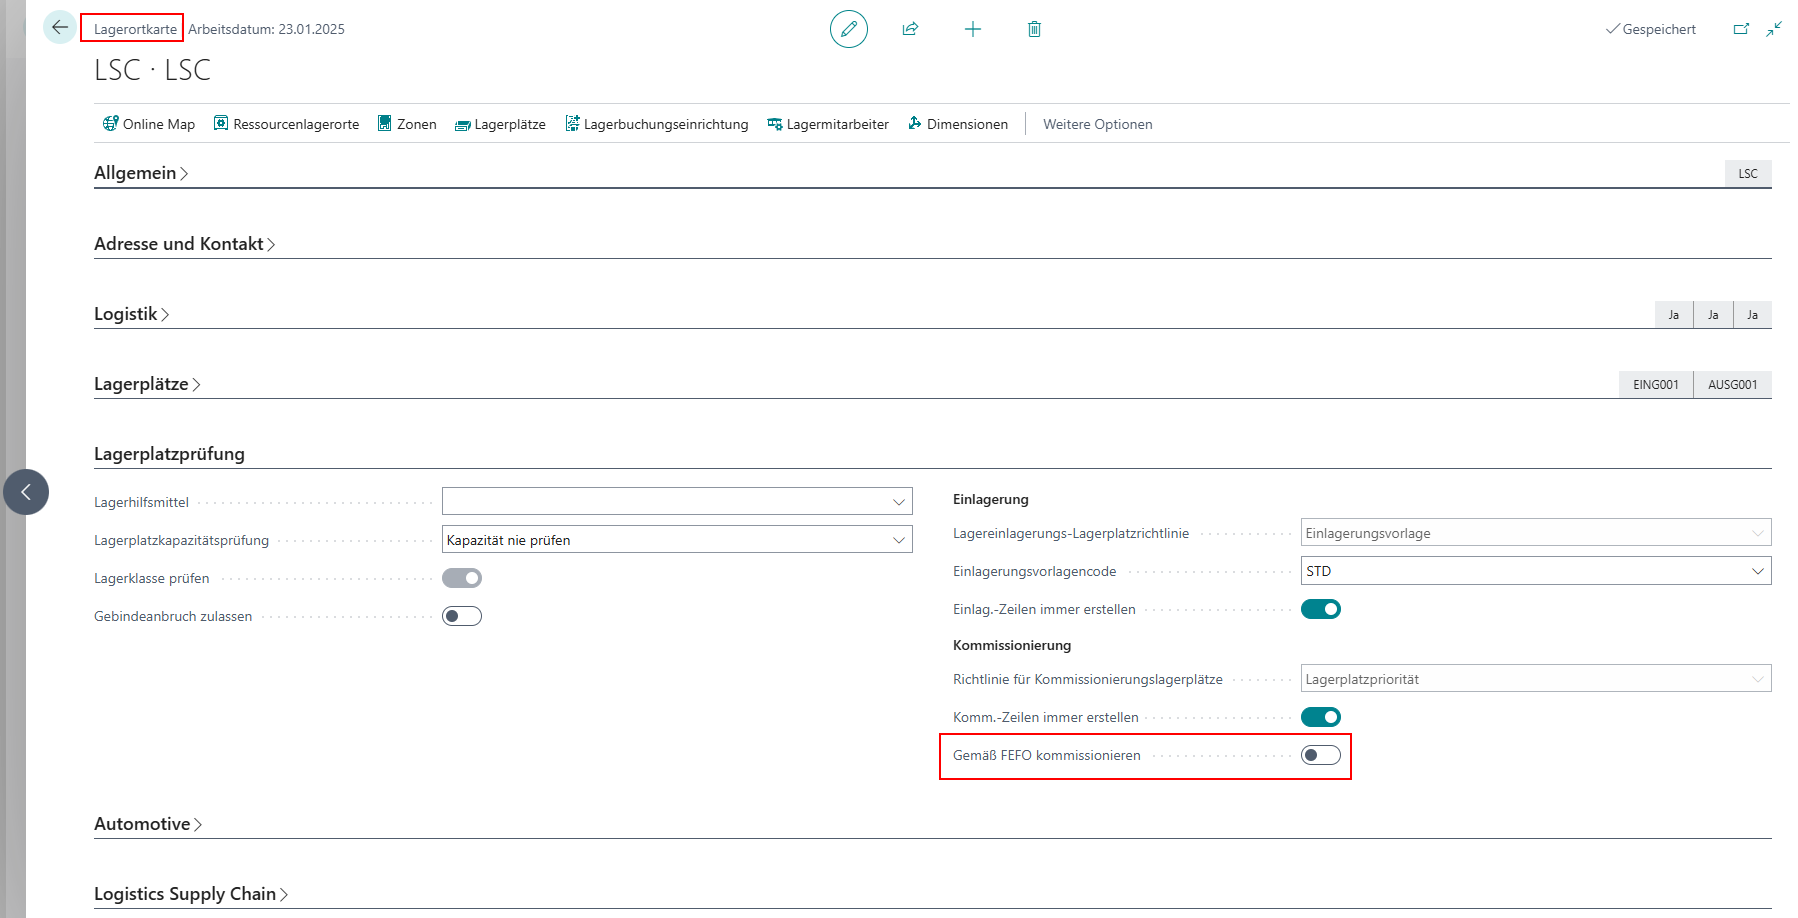Click the share icon
1798x918 pixels.
tap(910, 29)
